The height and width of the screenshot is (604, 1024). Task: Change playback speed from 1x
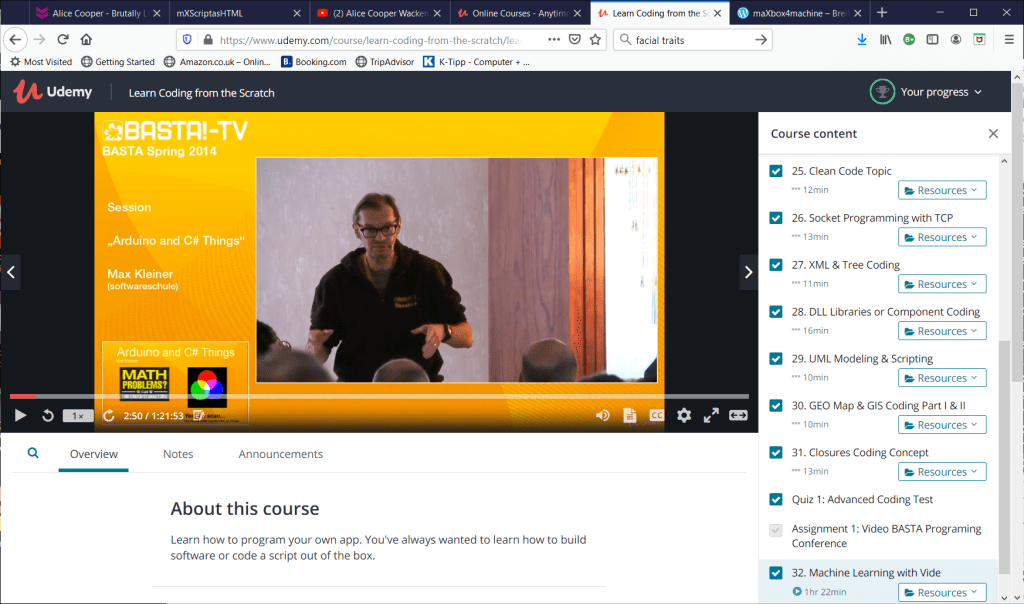point(76,415)
